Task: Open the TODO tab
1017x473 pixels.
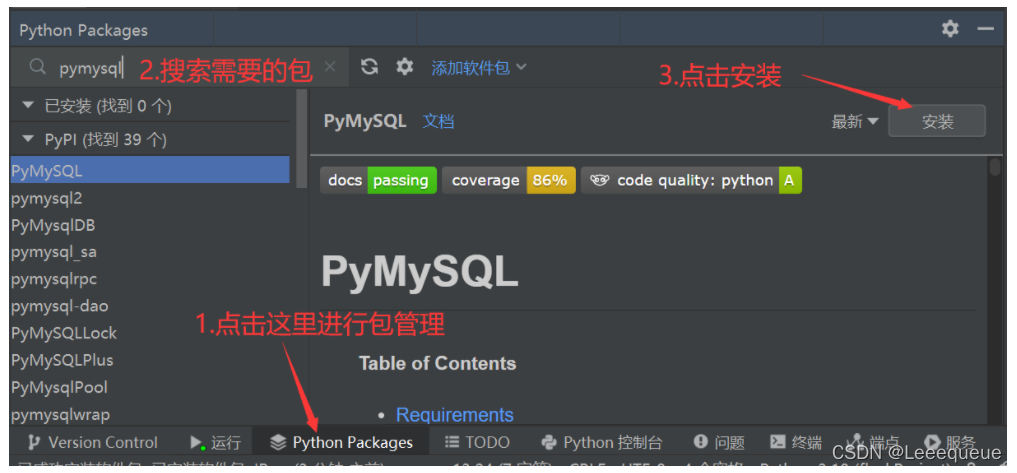Action: pyautogui.click(x=477, y=443)
